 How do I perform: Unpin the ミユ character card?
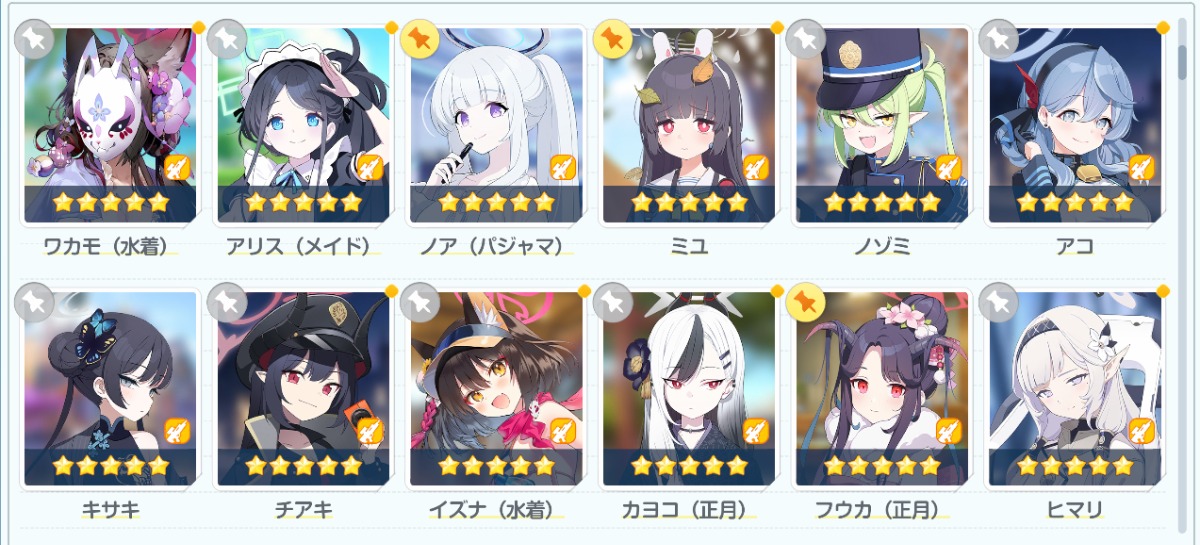point(612,38)
